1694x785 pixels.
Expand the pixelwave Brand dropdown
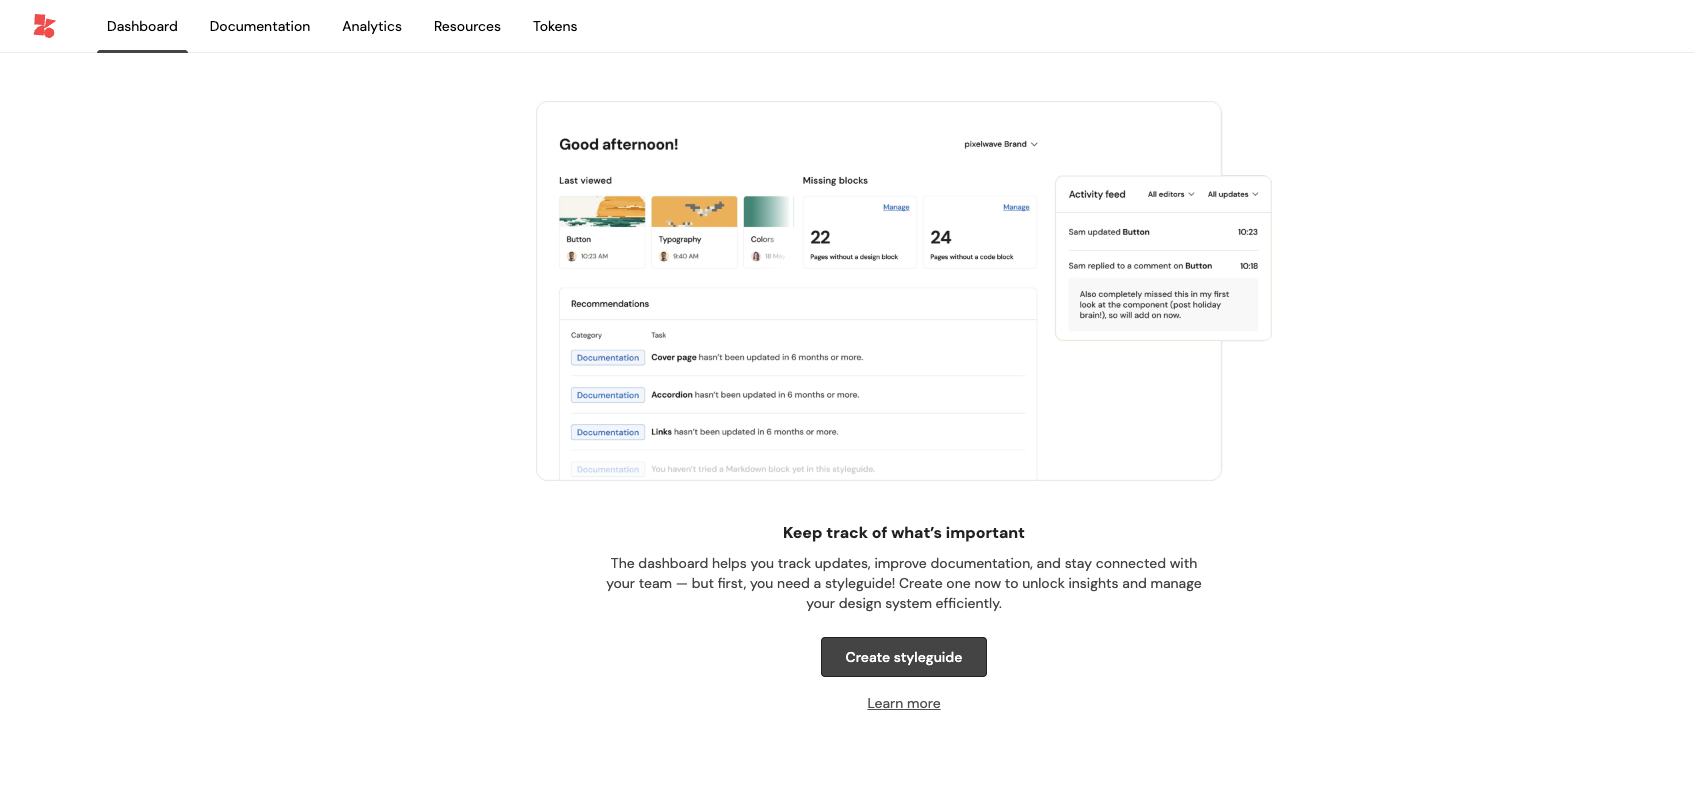click(x=1000, y=144)
